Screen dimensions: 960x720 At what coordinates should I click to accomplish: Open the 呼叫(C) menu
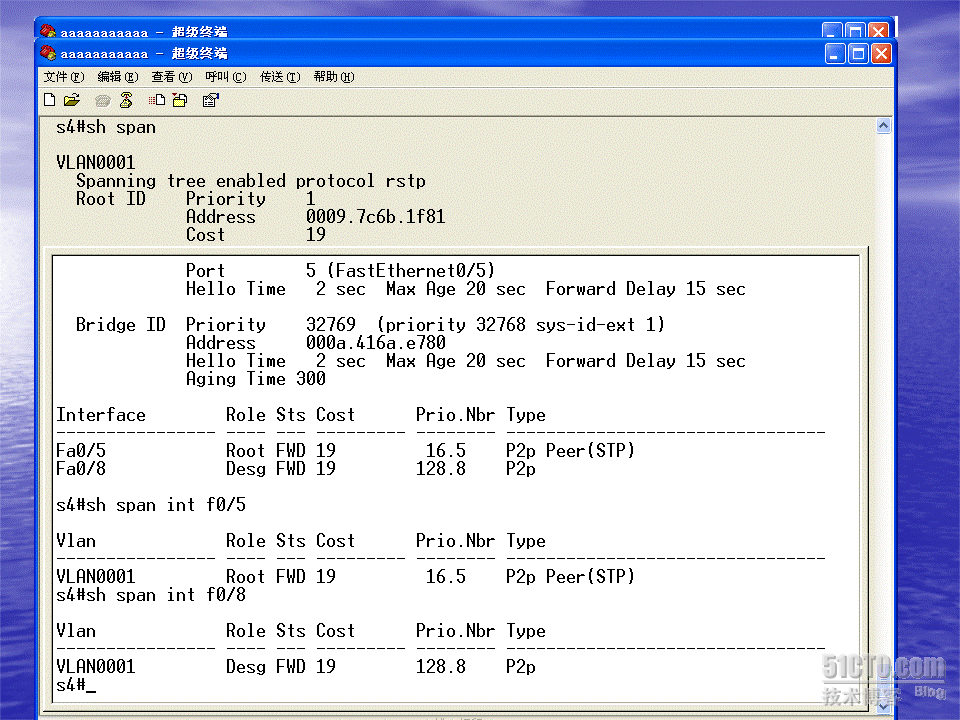click(225, 77)
